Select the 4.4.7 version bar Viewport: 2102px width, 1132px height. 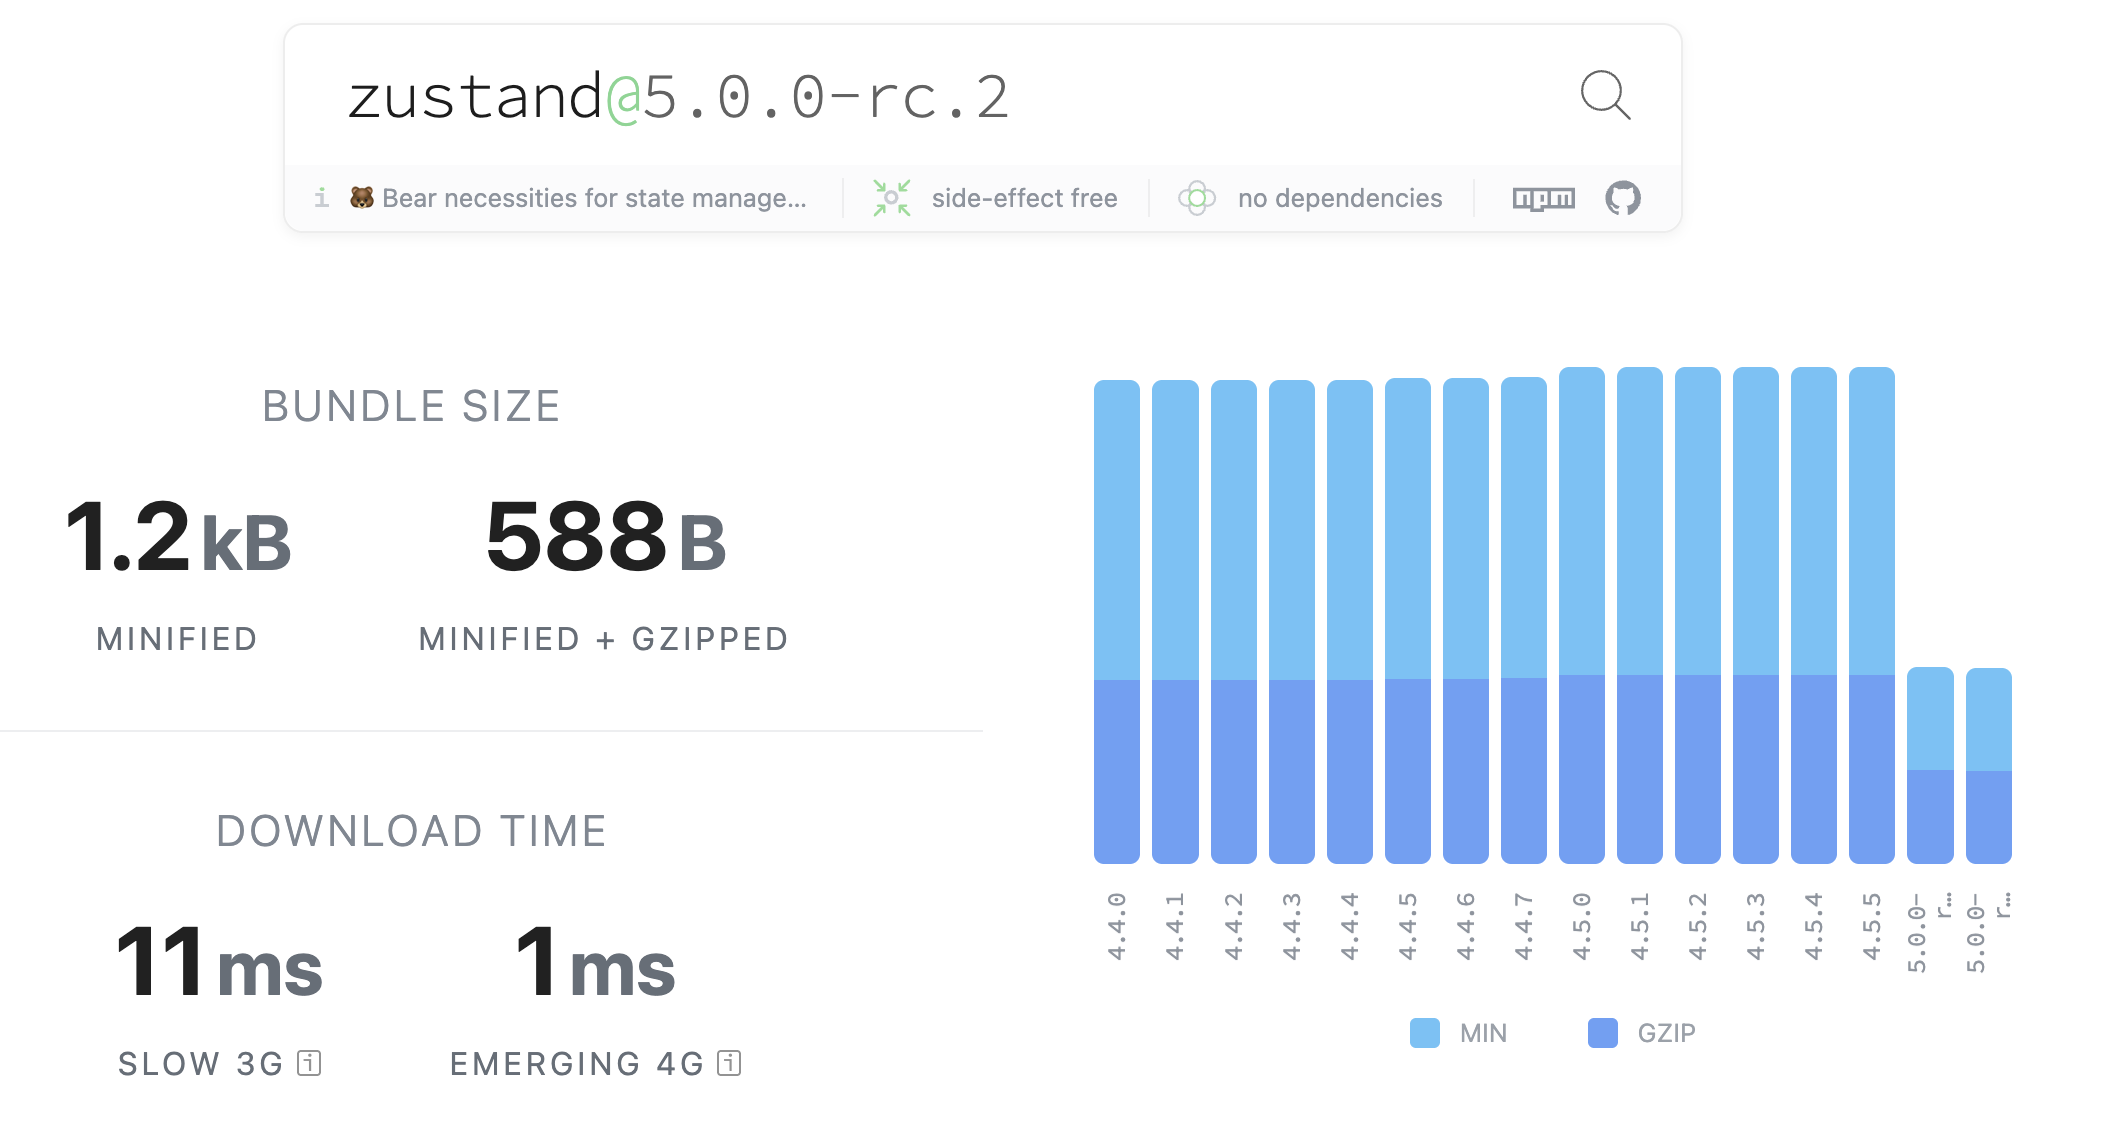[1523, 620]
